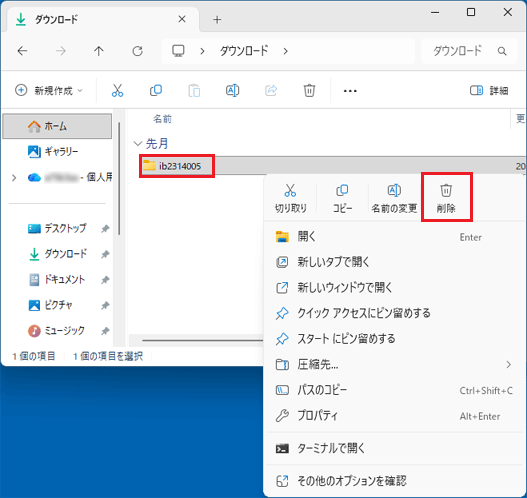The width and height of the screenshot is (527, 498).
Task: Click the Copy icon in the toolbar
Action: (156, 90)
